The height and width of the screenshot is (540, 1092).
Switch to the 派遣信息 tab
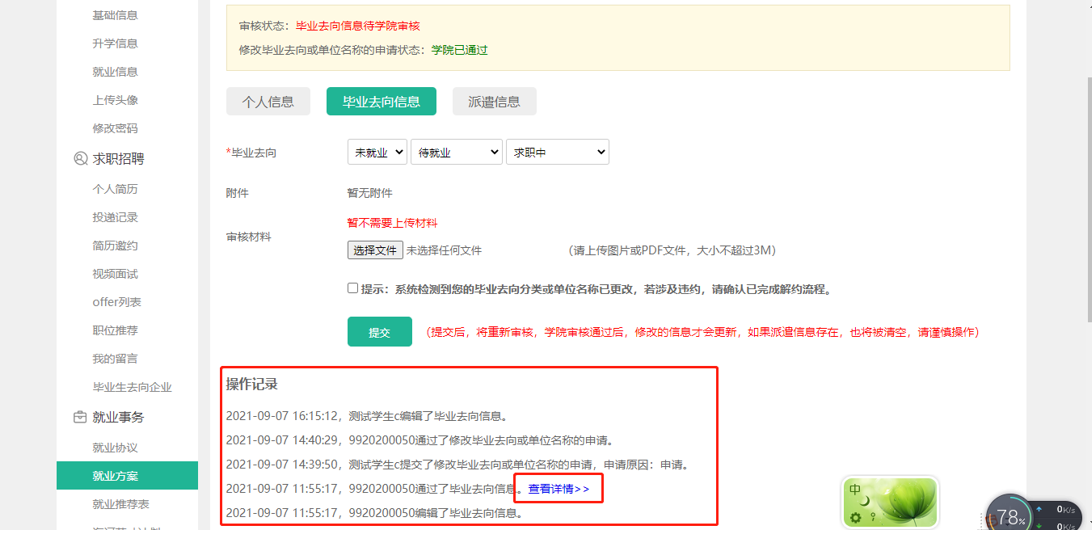(x=494, y=101)
